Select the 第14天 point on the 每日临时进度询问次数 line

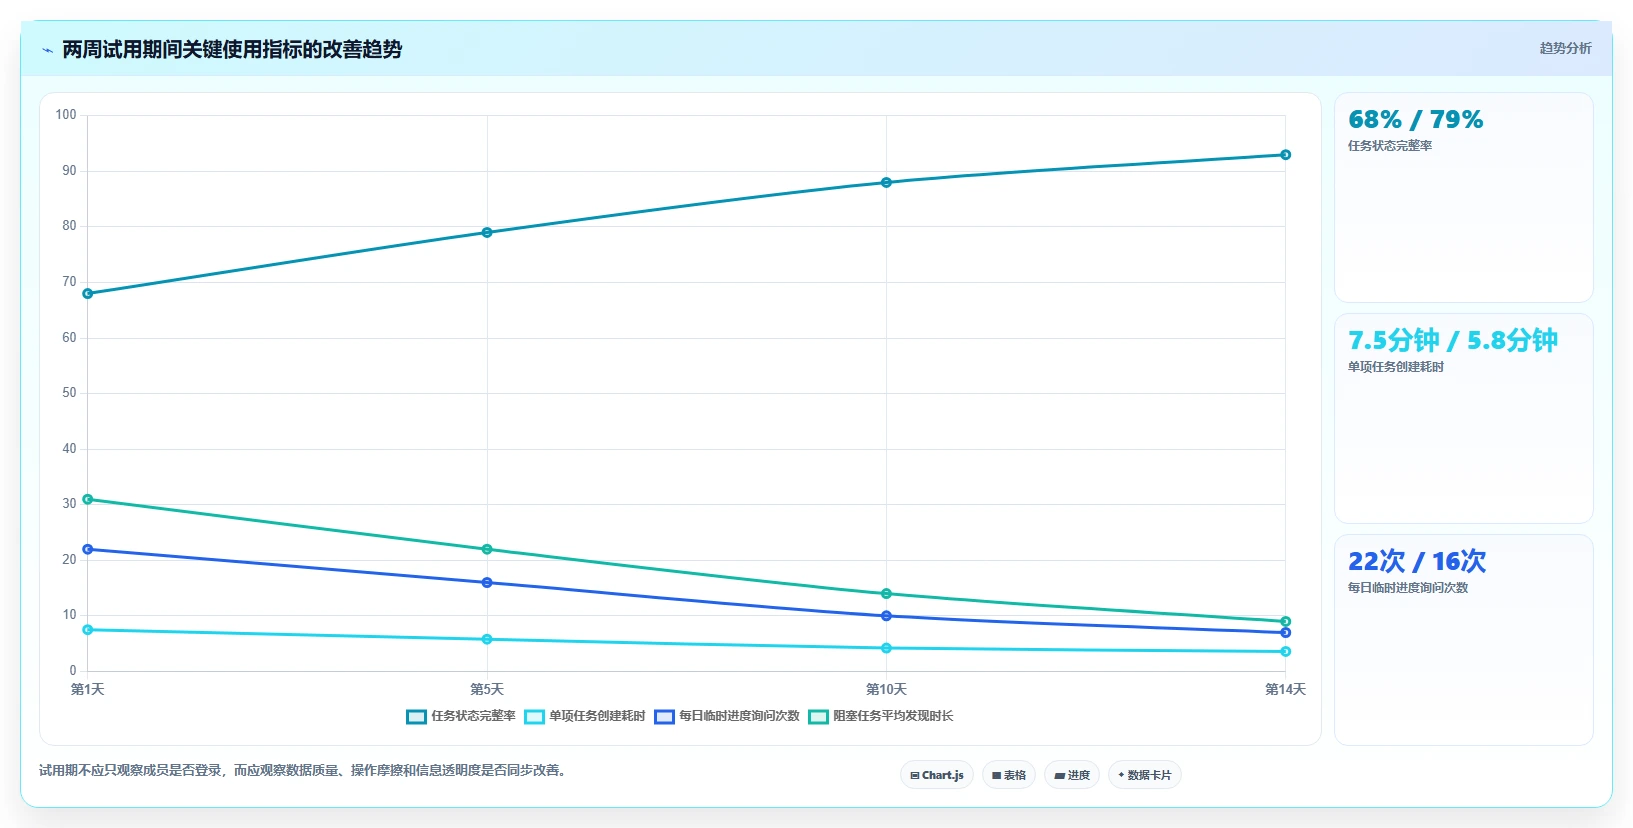1286,633
